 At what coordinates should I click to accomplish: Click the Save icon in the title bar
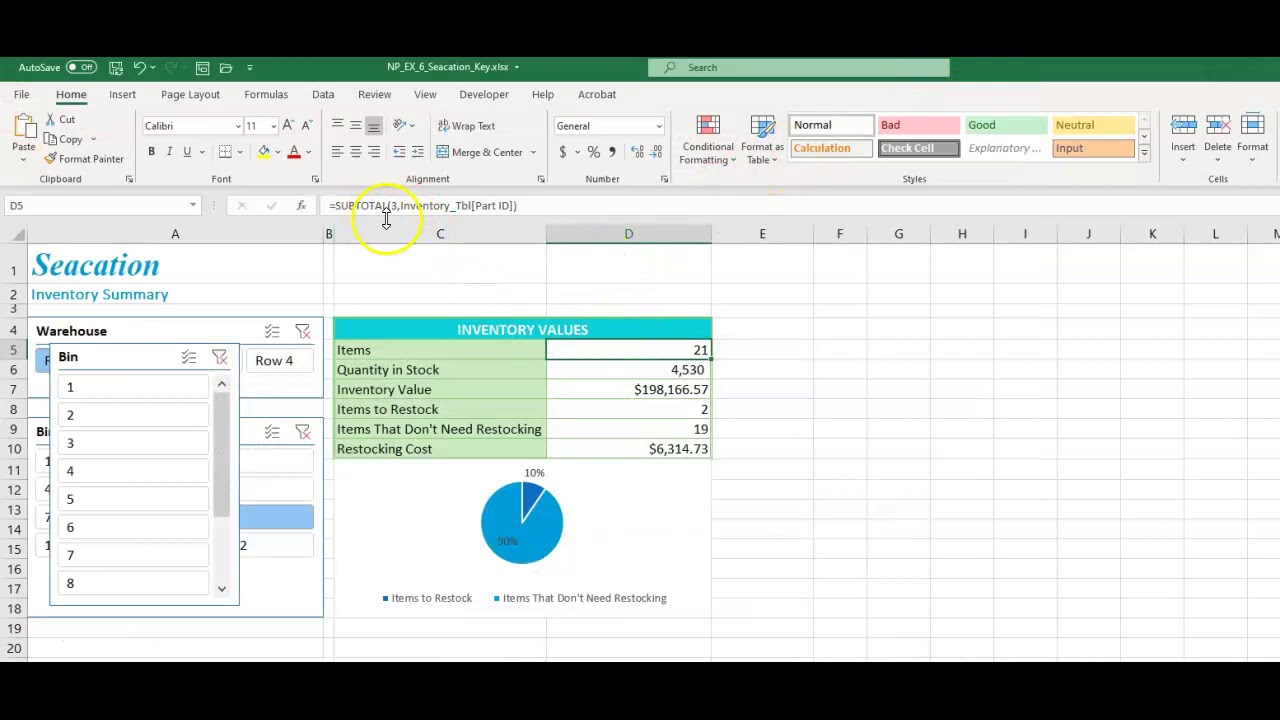point(116,67)
